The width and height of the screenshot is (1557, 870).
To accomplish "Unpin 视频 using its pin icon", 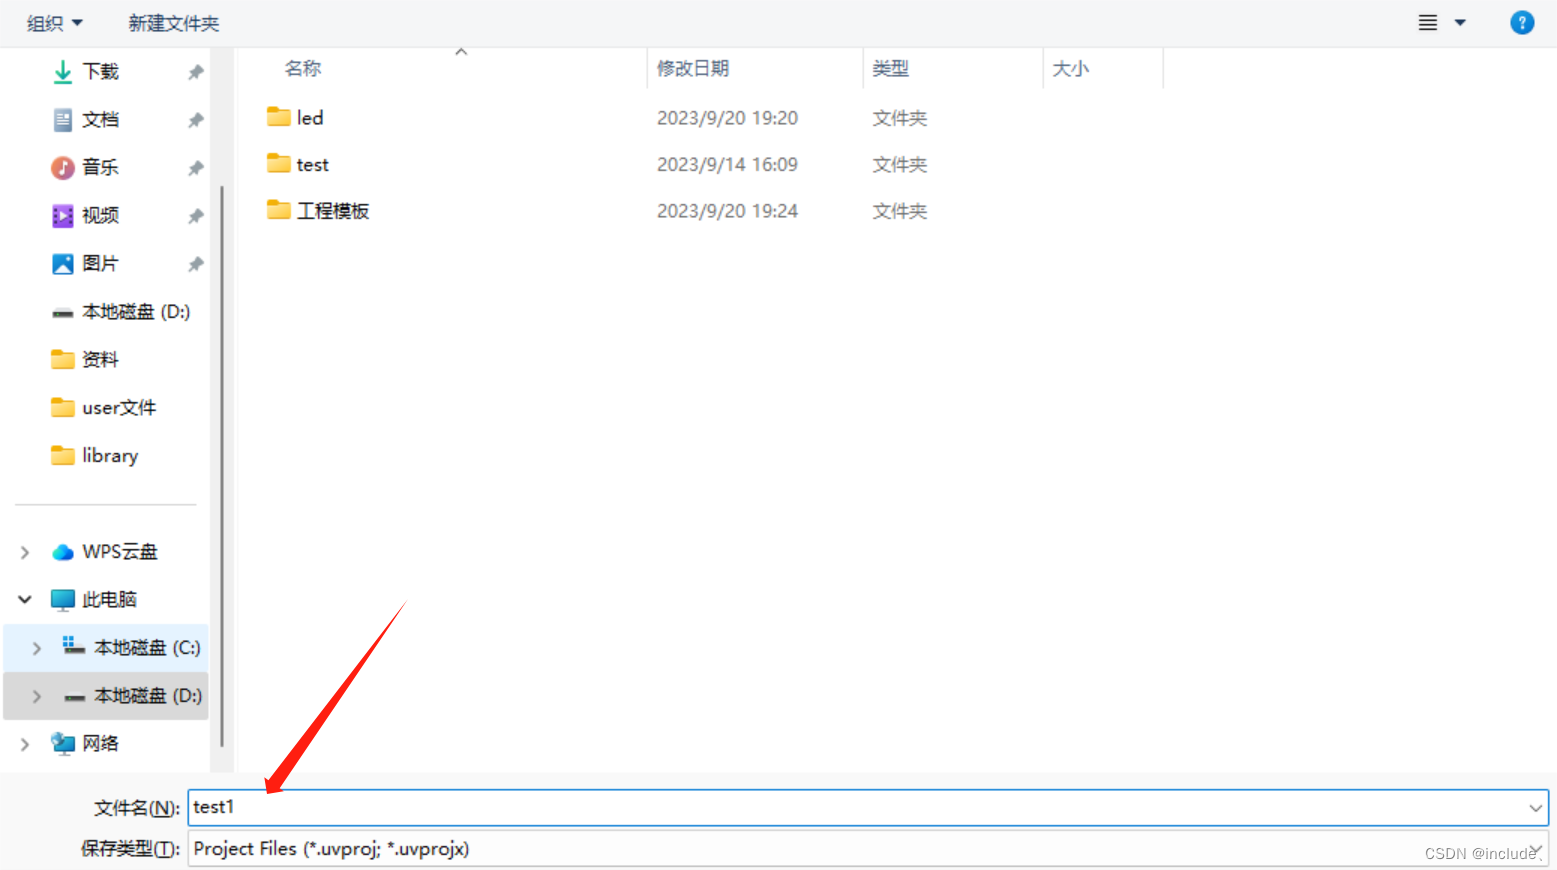I will tap(196, 216).
